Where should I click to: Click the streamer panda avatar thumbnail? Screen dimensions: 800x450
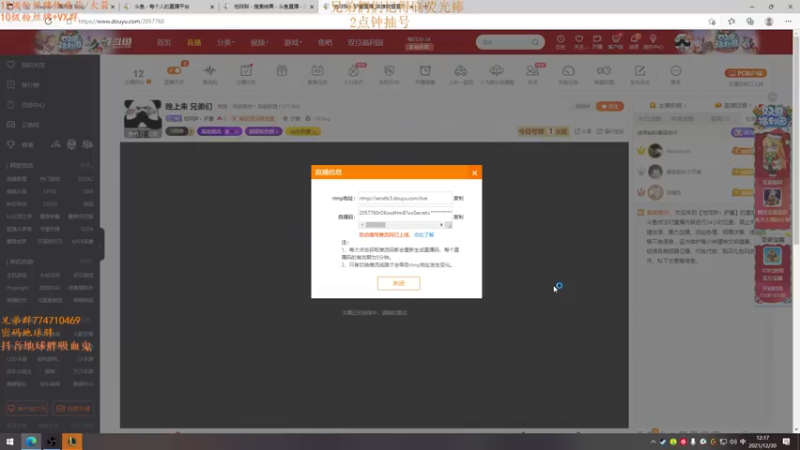pos(142,118)
